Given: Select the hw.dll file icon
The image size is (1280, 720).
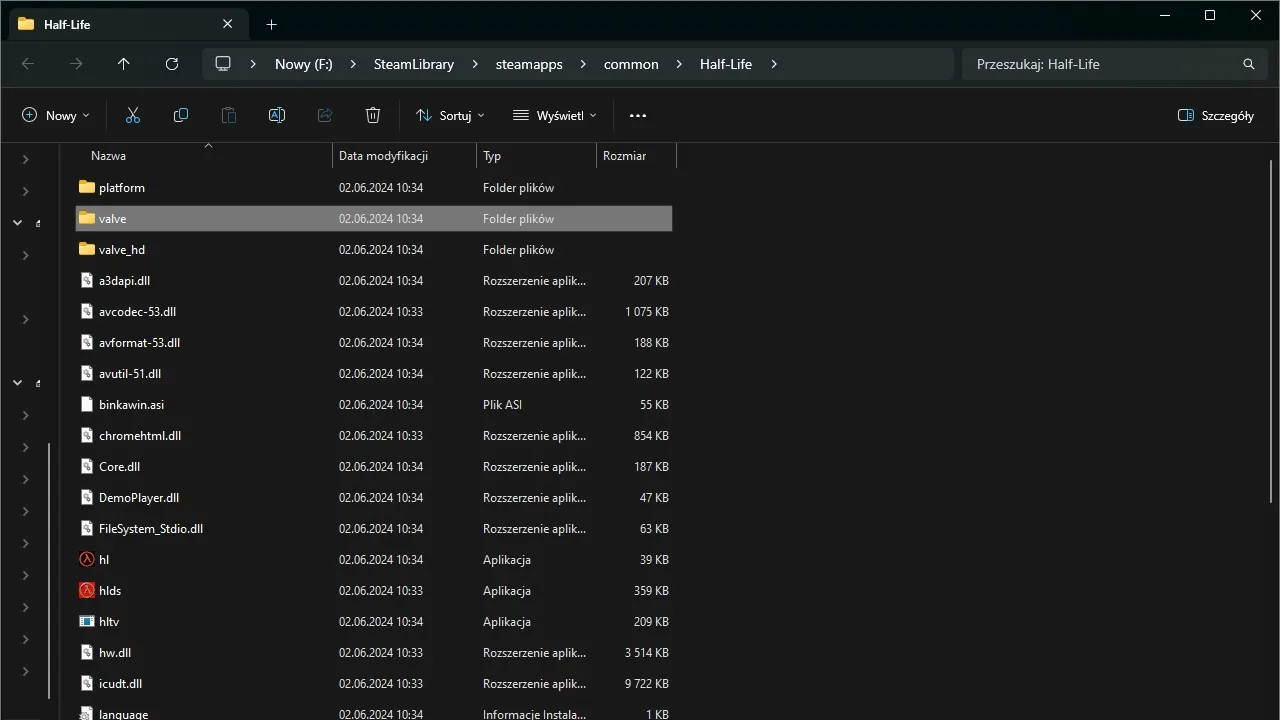Looking at the screenshot, I should pos(87,653).
